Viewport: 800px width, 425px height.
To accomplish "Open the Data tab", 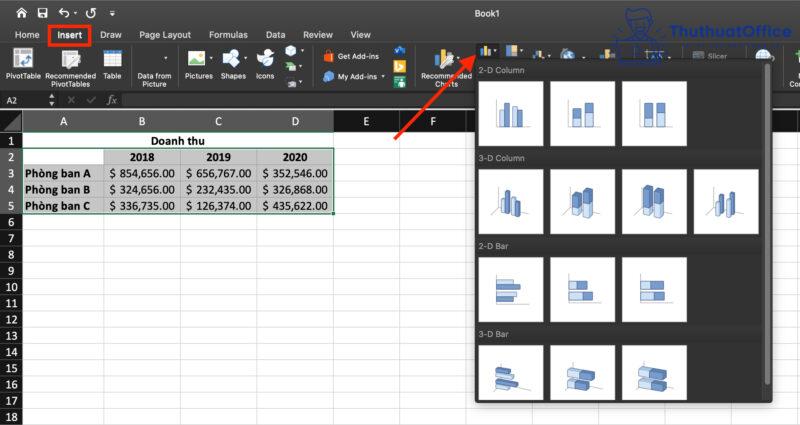I will 276,35.
